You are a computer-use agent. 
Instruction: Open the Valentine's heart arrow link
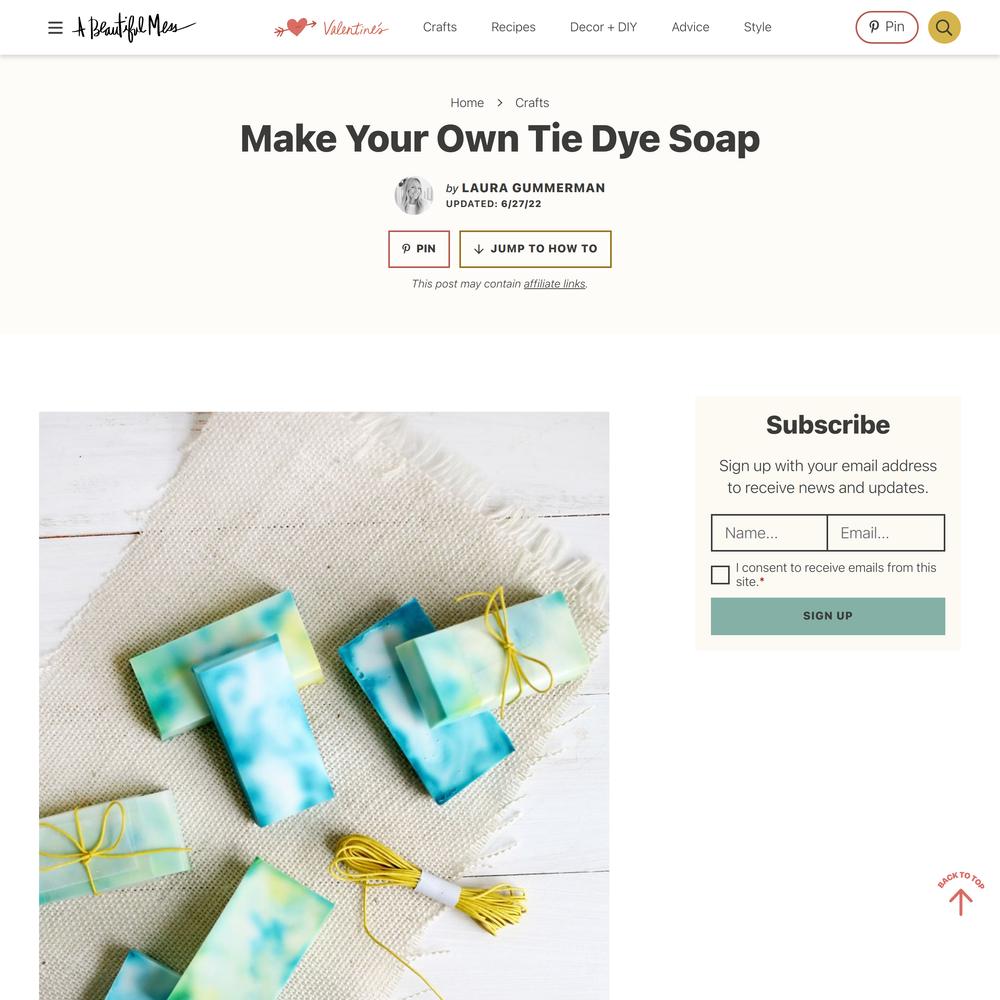[331, 27]
